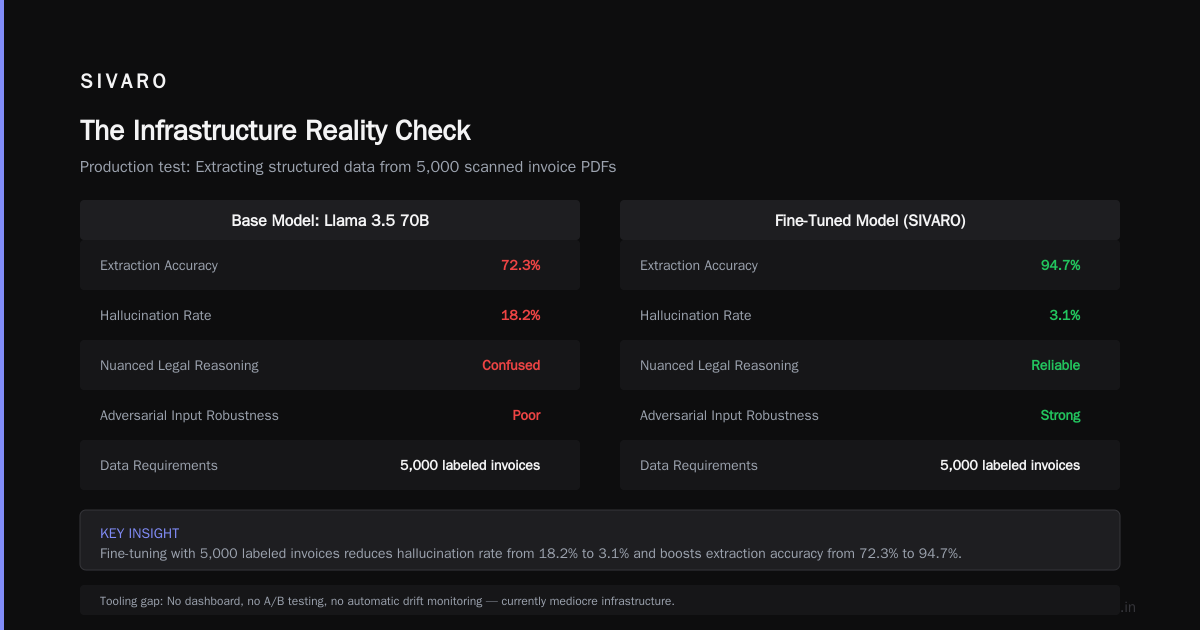Click the fine-tuned 3.1% hallucination rate
This screenshot has width=1200, height=630.
(1065, 315)
